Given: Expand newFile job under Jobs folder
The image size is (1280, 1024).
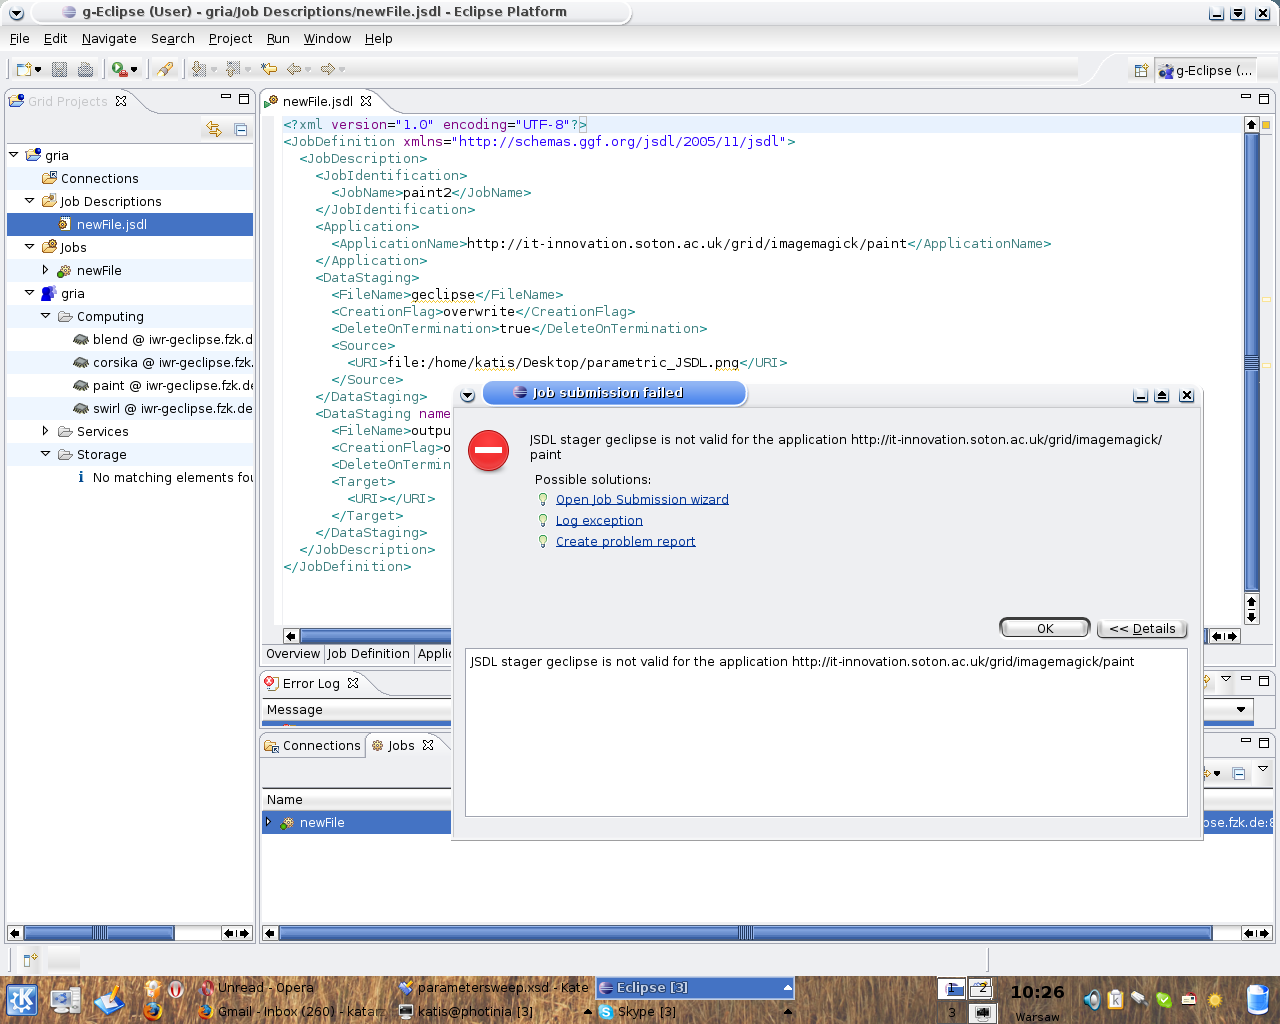Looking at the screenshot, I should (x=45, y=270).
